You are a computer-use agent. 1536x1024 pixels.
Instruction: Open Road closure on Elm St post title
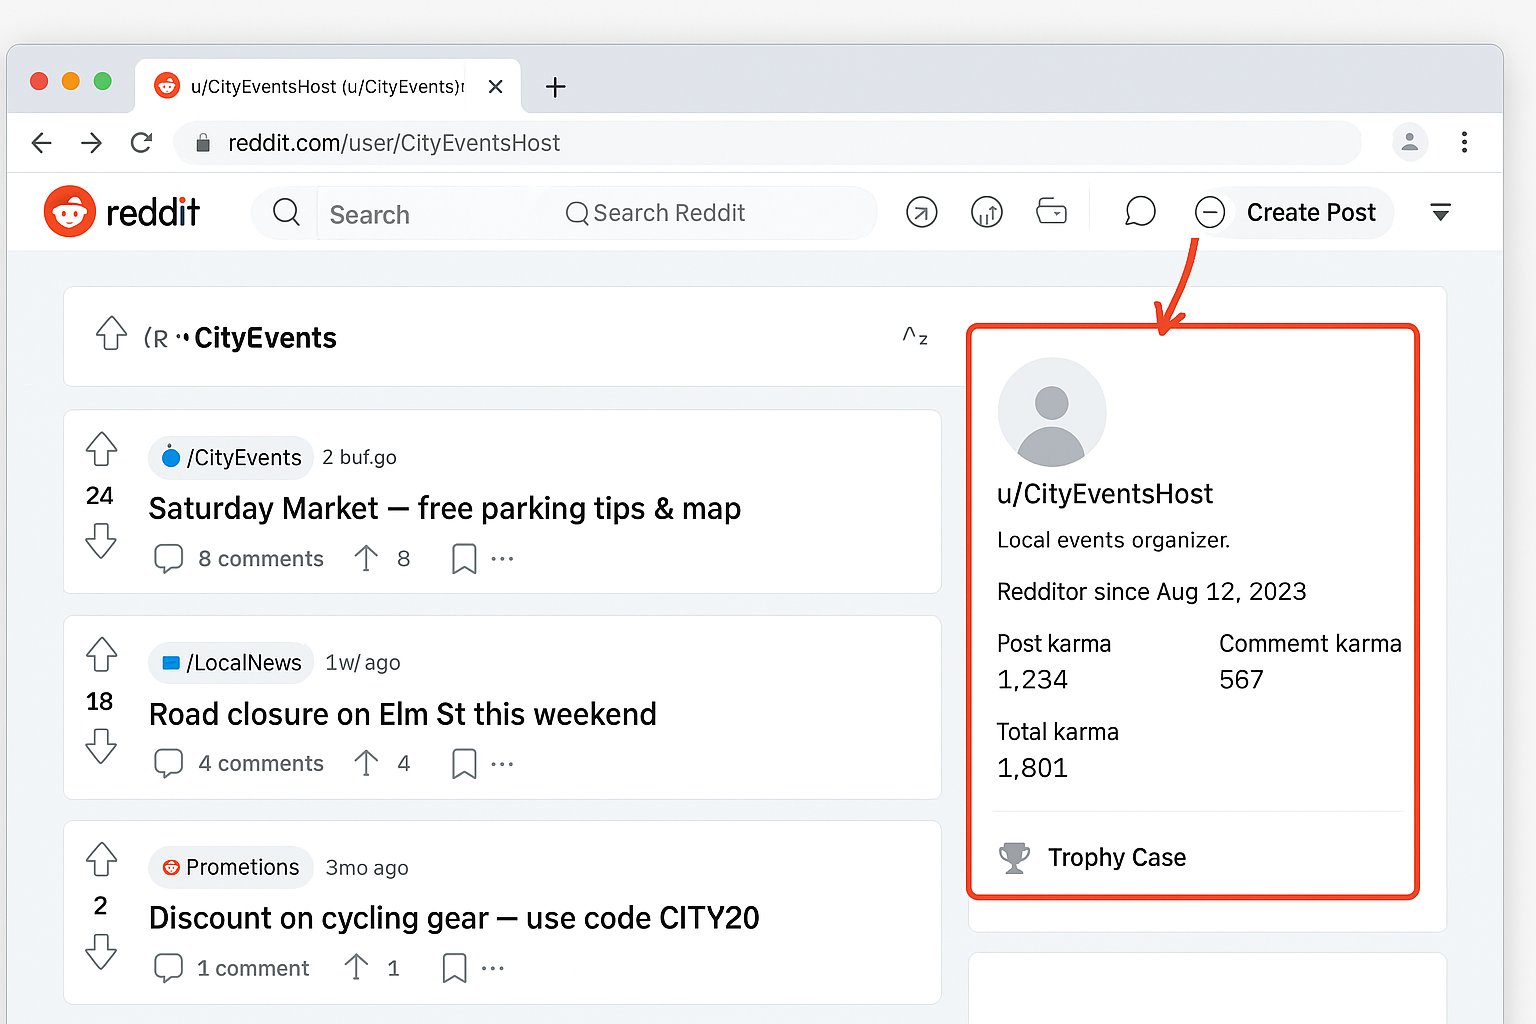tap(403, 714)
